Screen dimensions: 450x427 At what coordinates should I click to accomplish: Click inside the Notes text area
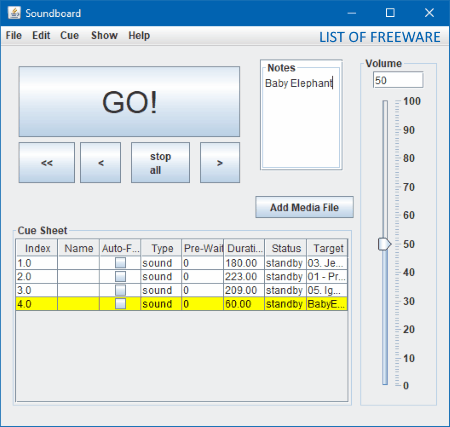(x=301, y=120)
